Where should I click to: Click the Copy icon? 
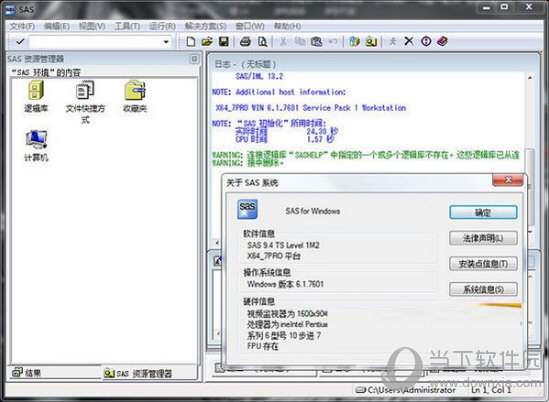[300, 42]
